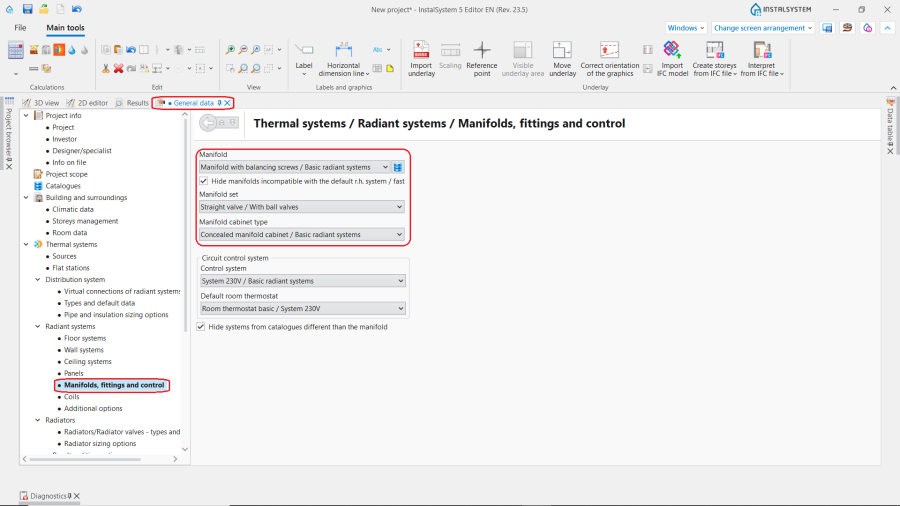
Task: Select Storeys management in tree
Action: (85, 221)
